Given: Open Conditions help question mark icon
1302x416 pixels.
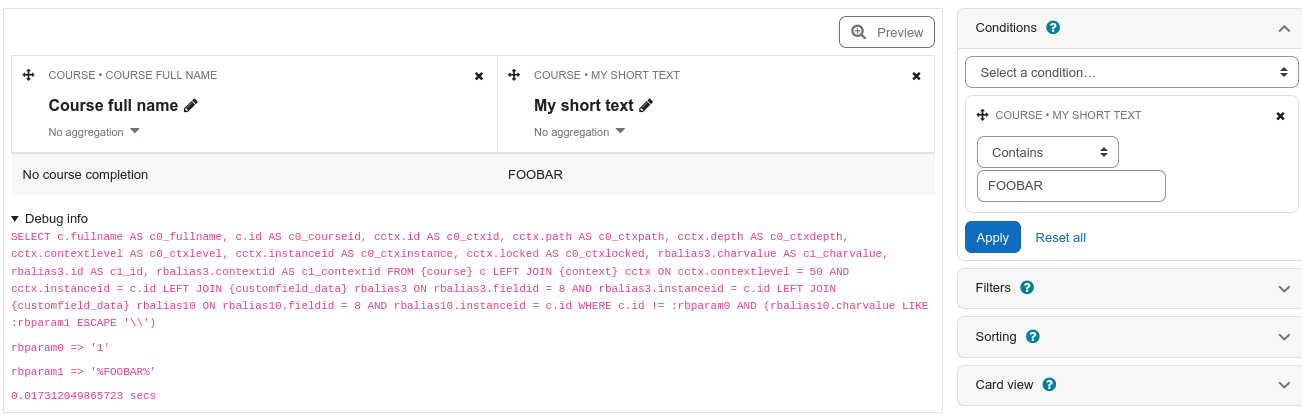Looking at the screenshot, I should tap(1053, 28).
